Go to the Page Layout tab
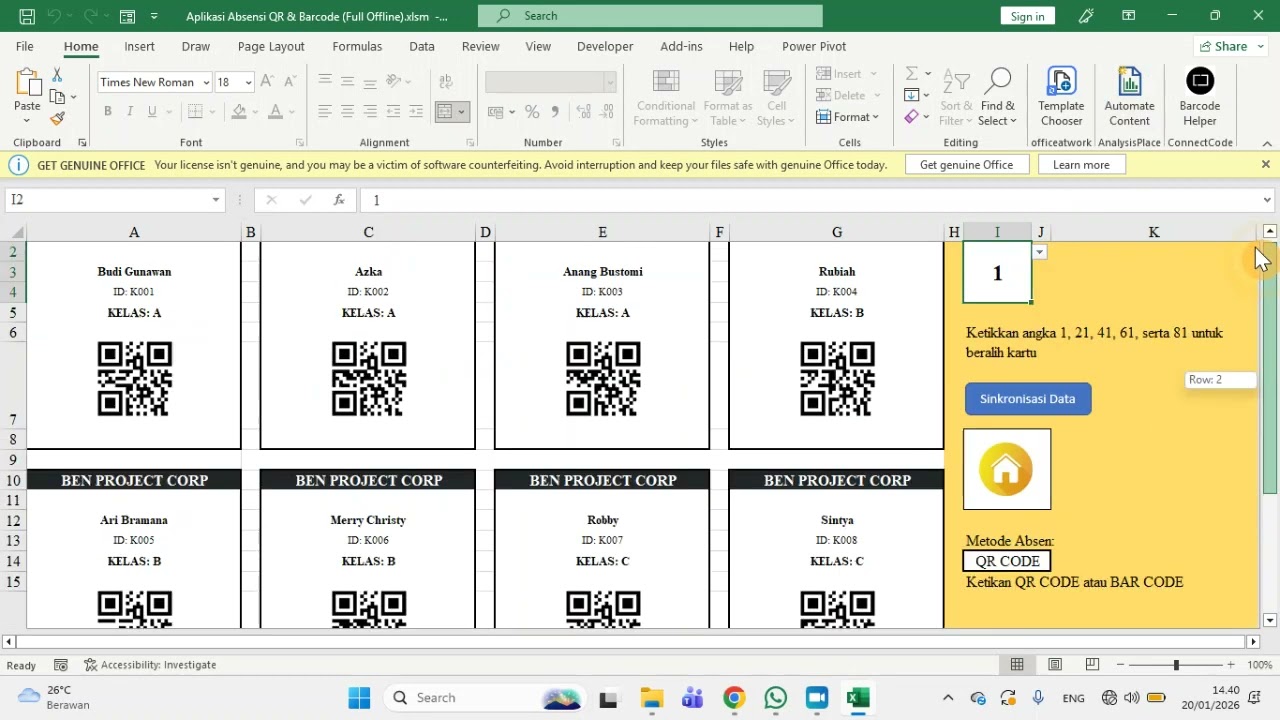Viewport: 1280px width, 720px height. pos(271,47)
